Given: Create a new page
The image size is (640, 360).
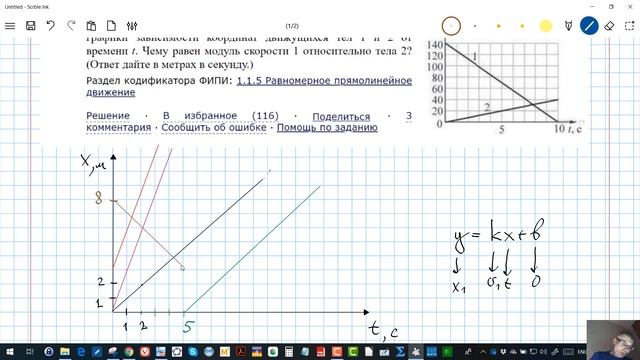Looking at the screenshot, I should pyautogui.click(x=111, y=26).
